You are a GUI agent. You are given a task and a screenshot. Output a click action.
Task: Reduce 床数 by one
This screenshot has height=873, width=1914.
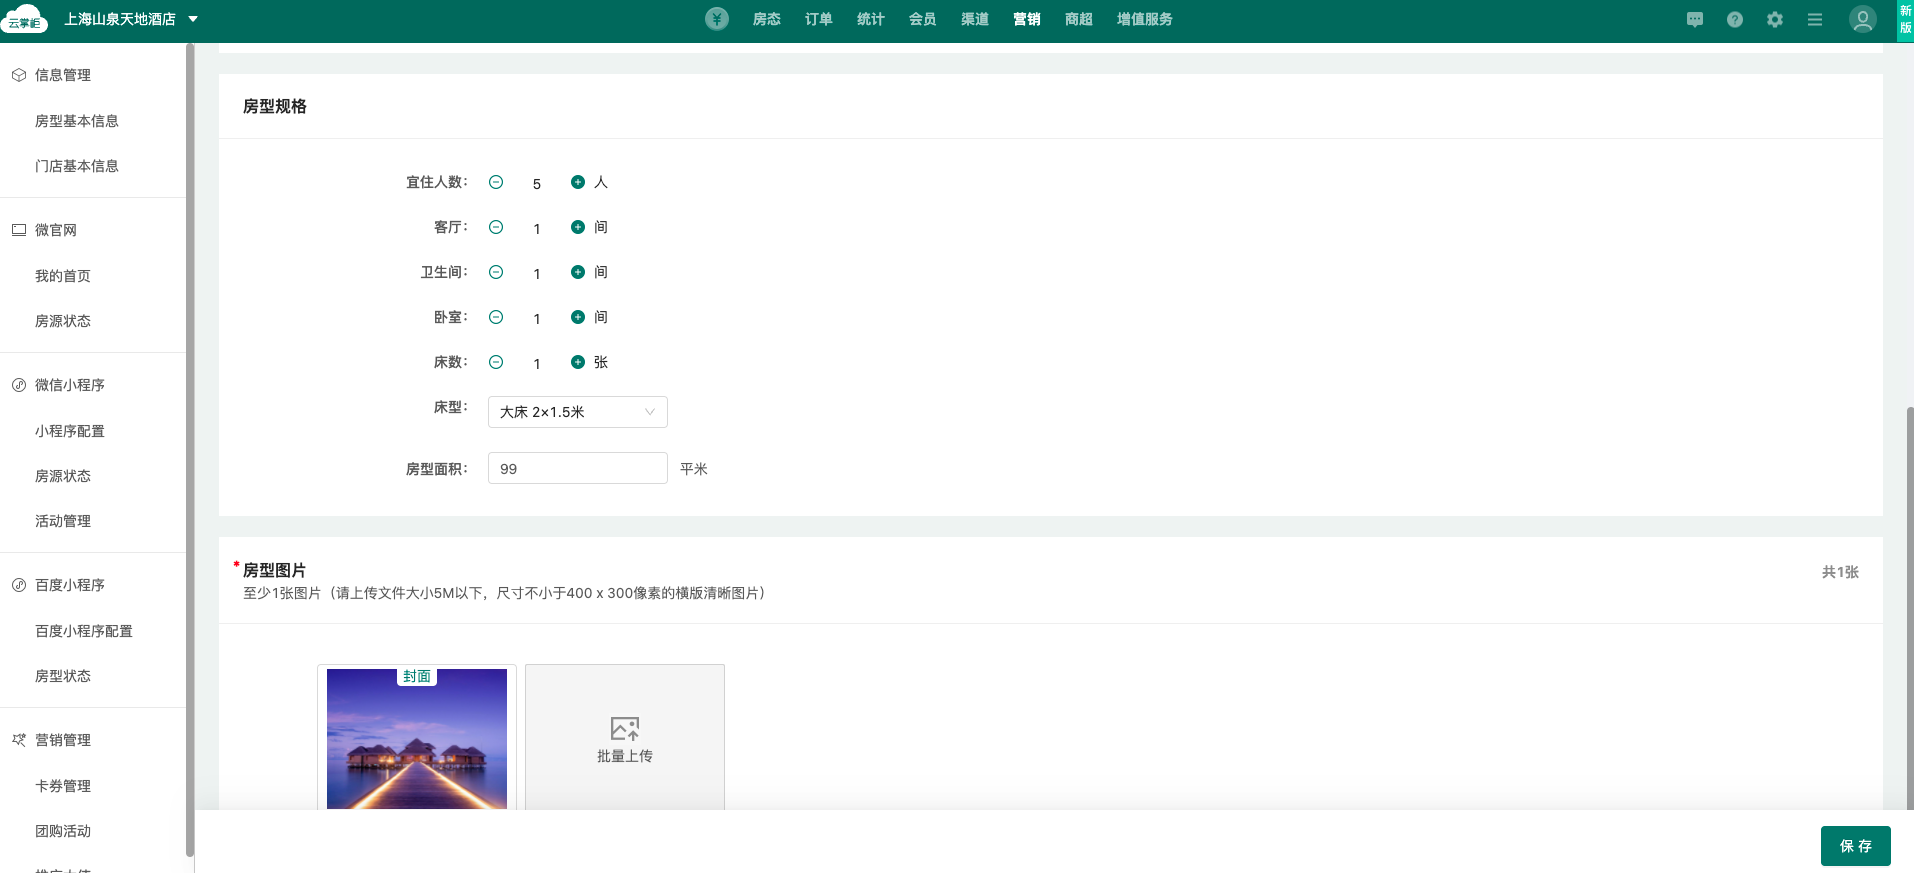[496, 362]
